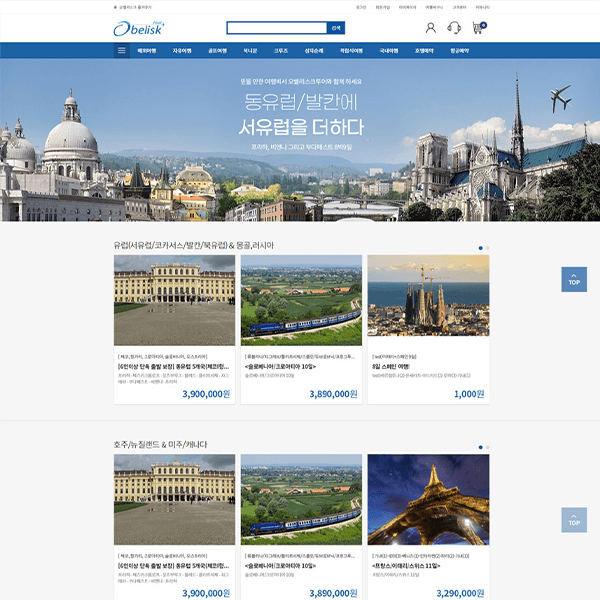Open the user account icon
Viewport: 600px width, 600px height.
[x=430, y=28]
